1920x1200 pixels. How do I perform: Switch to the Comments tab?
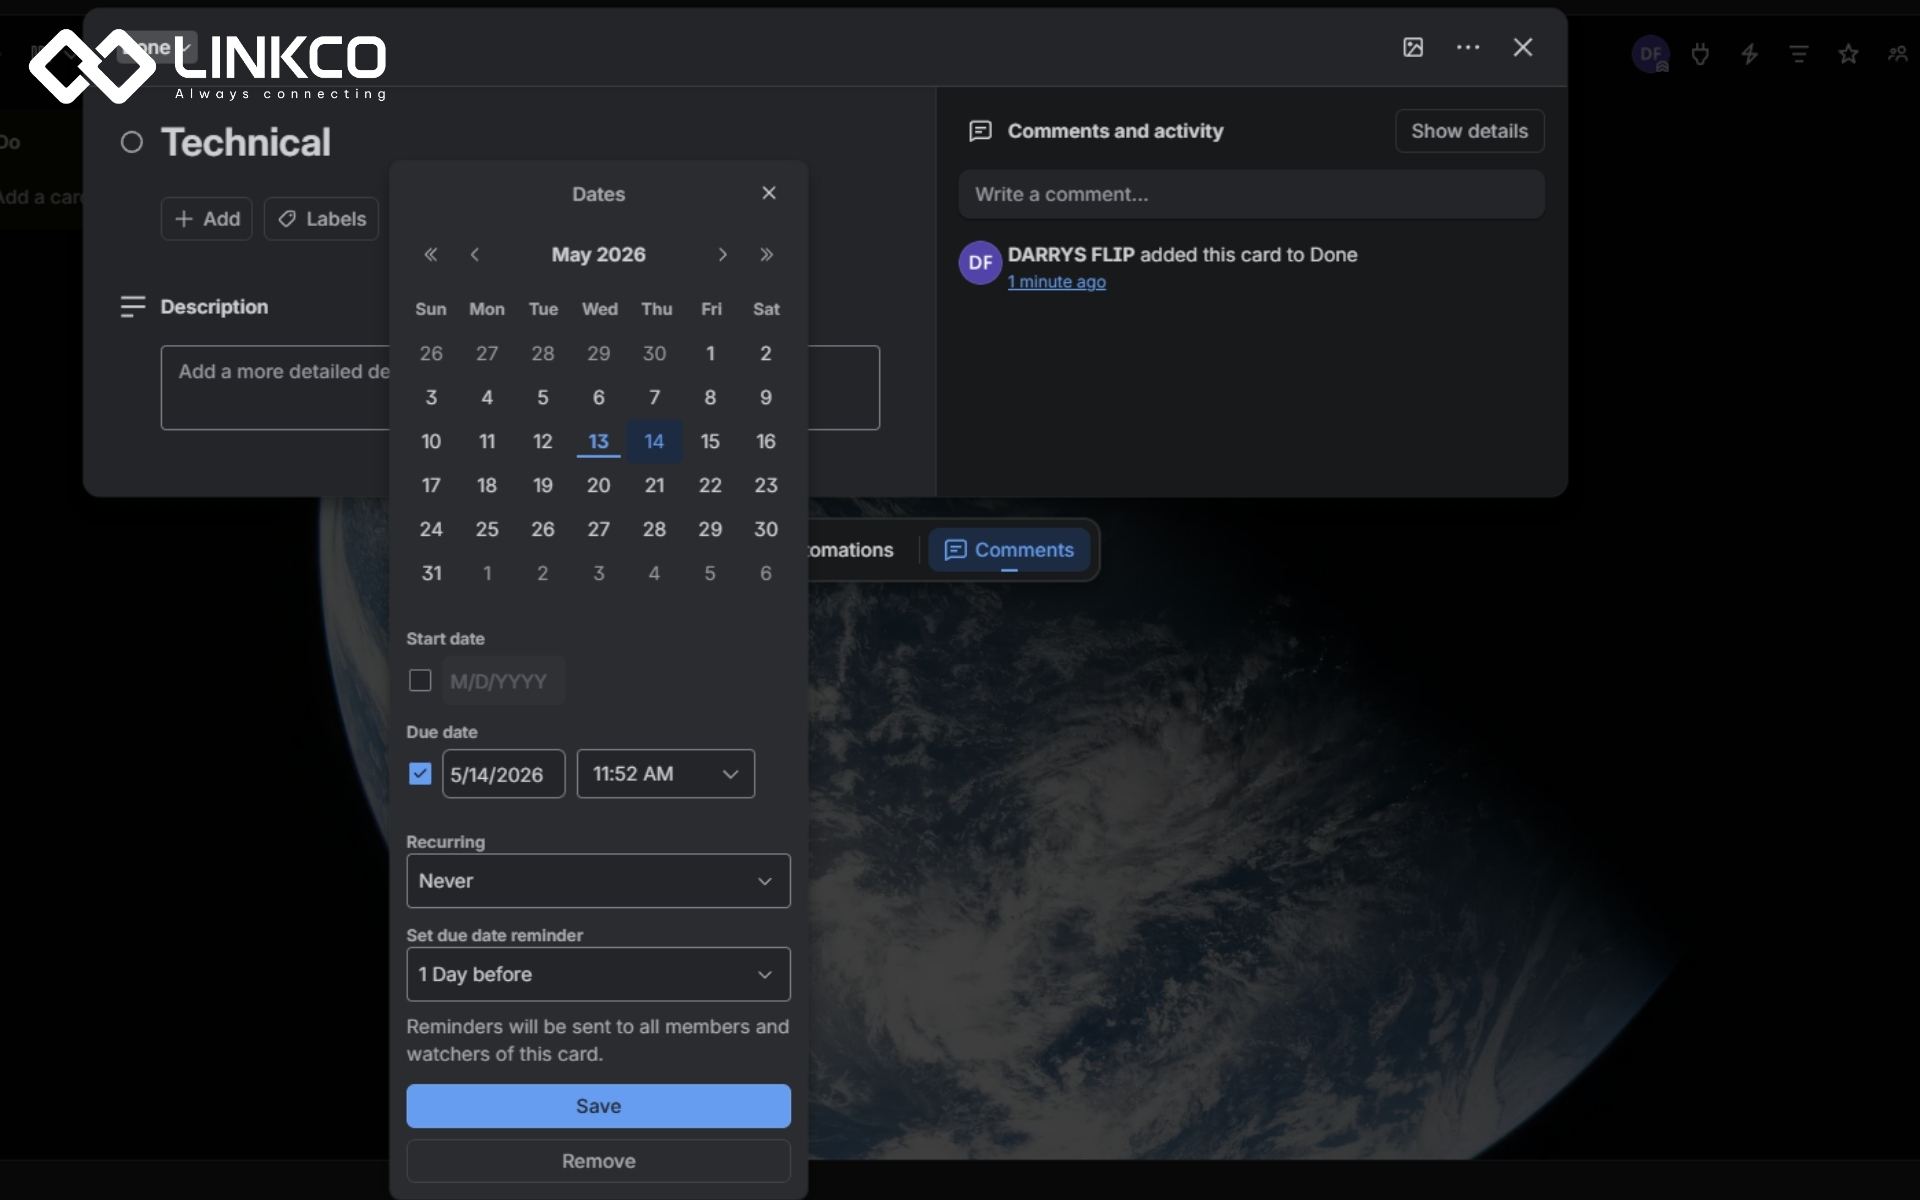(1009, 550)
